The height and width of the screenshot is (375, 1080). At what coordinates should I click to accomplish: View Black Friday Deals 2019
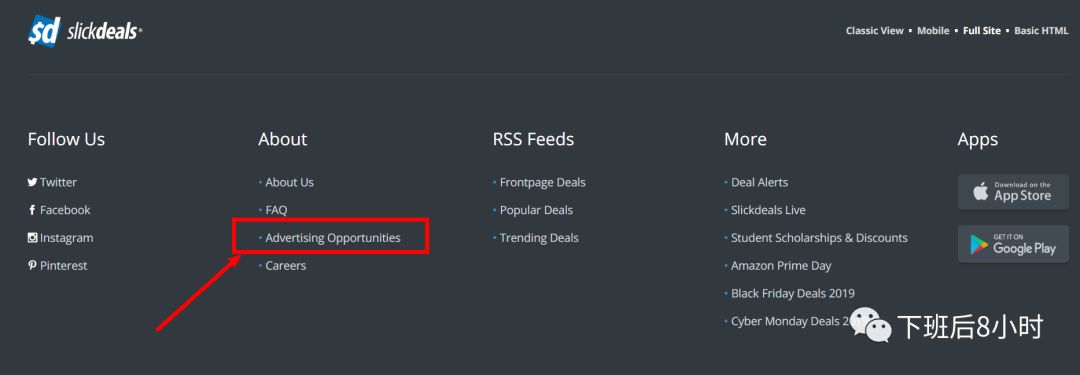(793, 293)
